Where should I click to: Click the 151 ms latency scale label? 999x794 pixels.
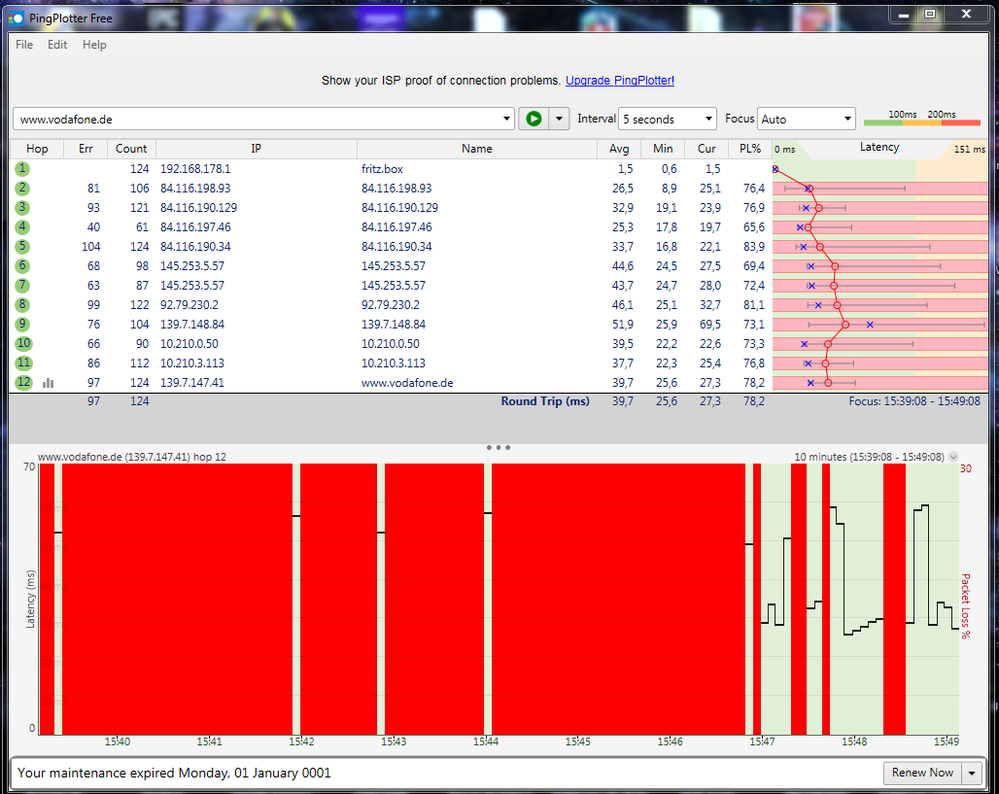tap(970, 149)
